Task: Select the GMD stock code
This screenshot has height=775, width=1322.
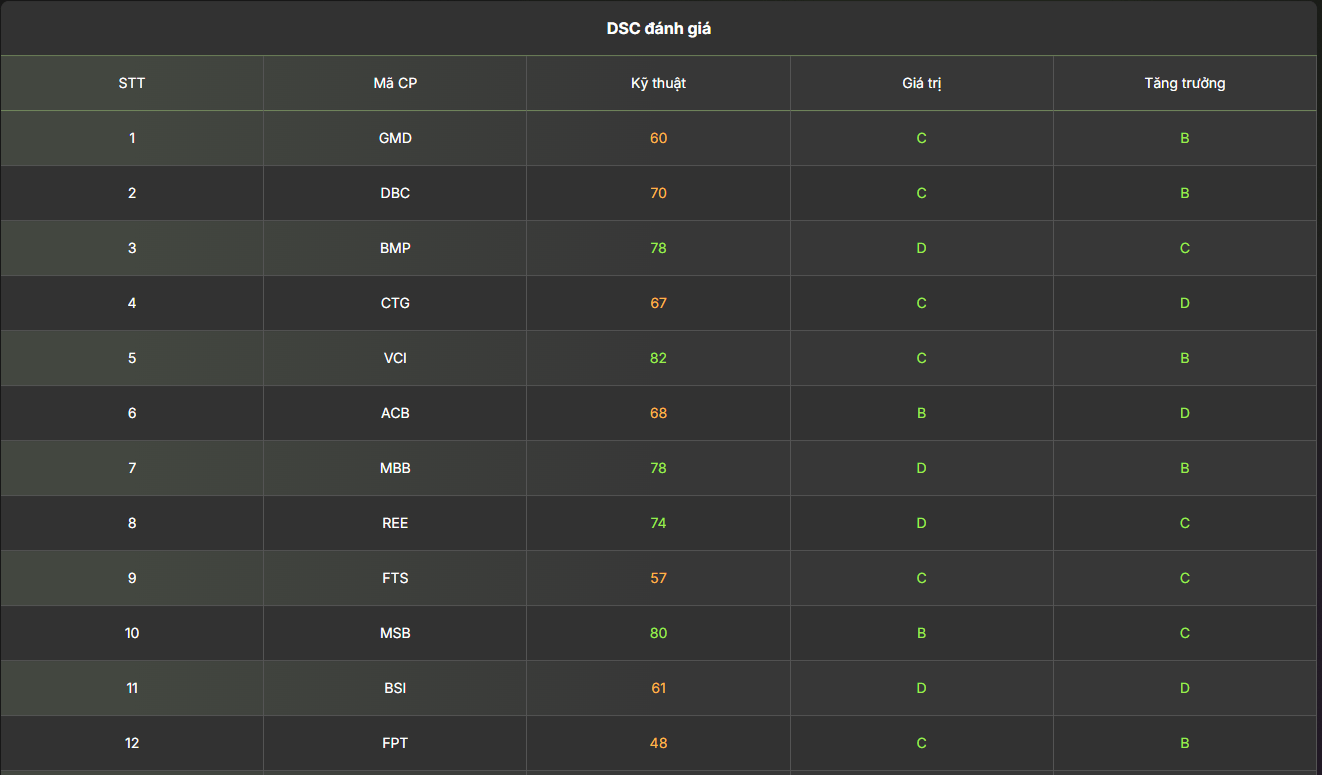Action: point(395,138)
